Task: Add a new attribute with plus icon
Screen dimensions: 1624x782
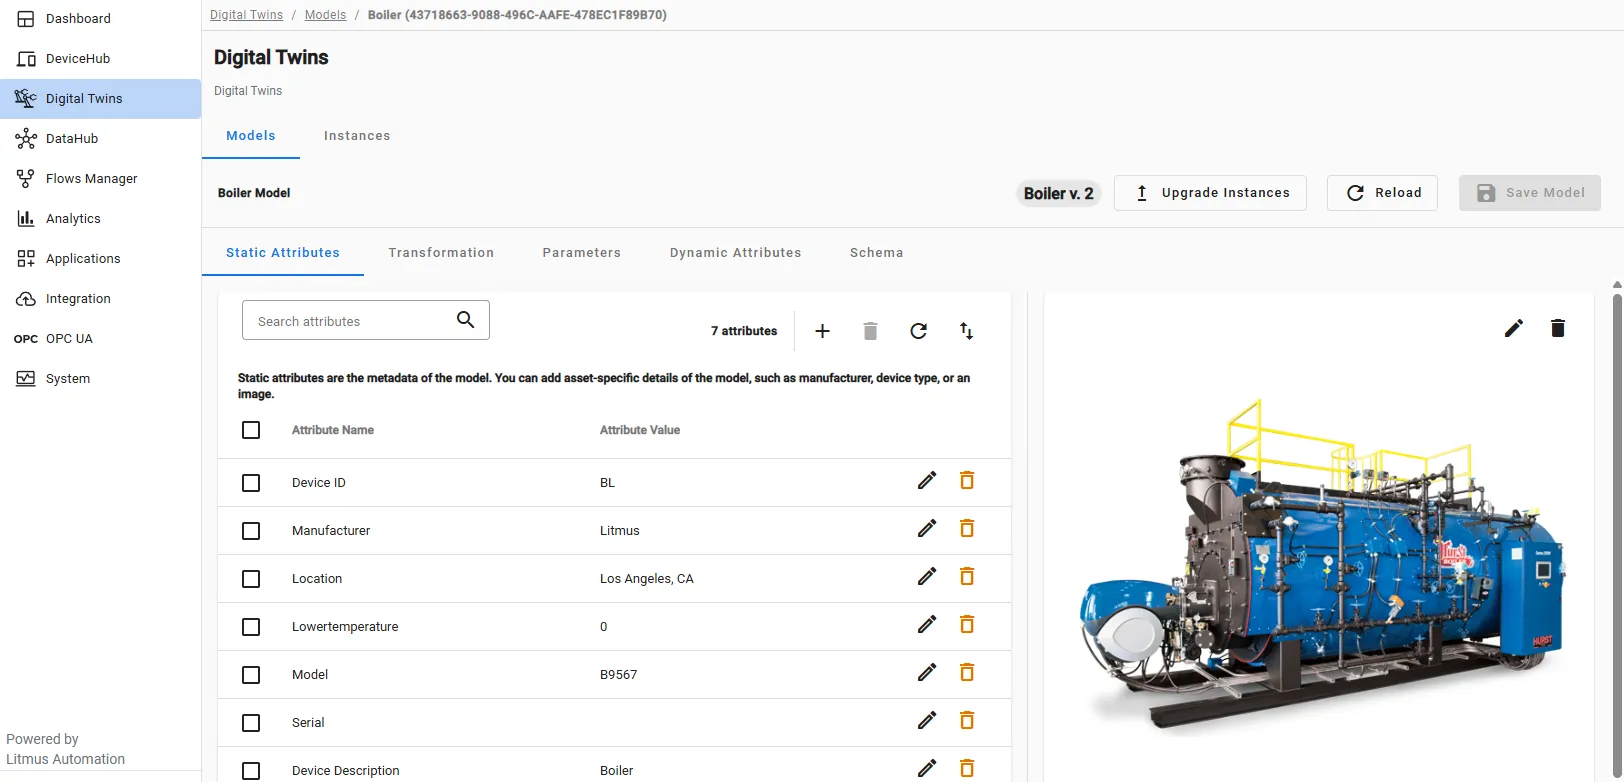Action: pos(822,331)
